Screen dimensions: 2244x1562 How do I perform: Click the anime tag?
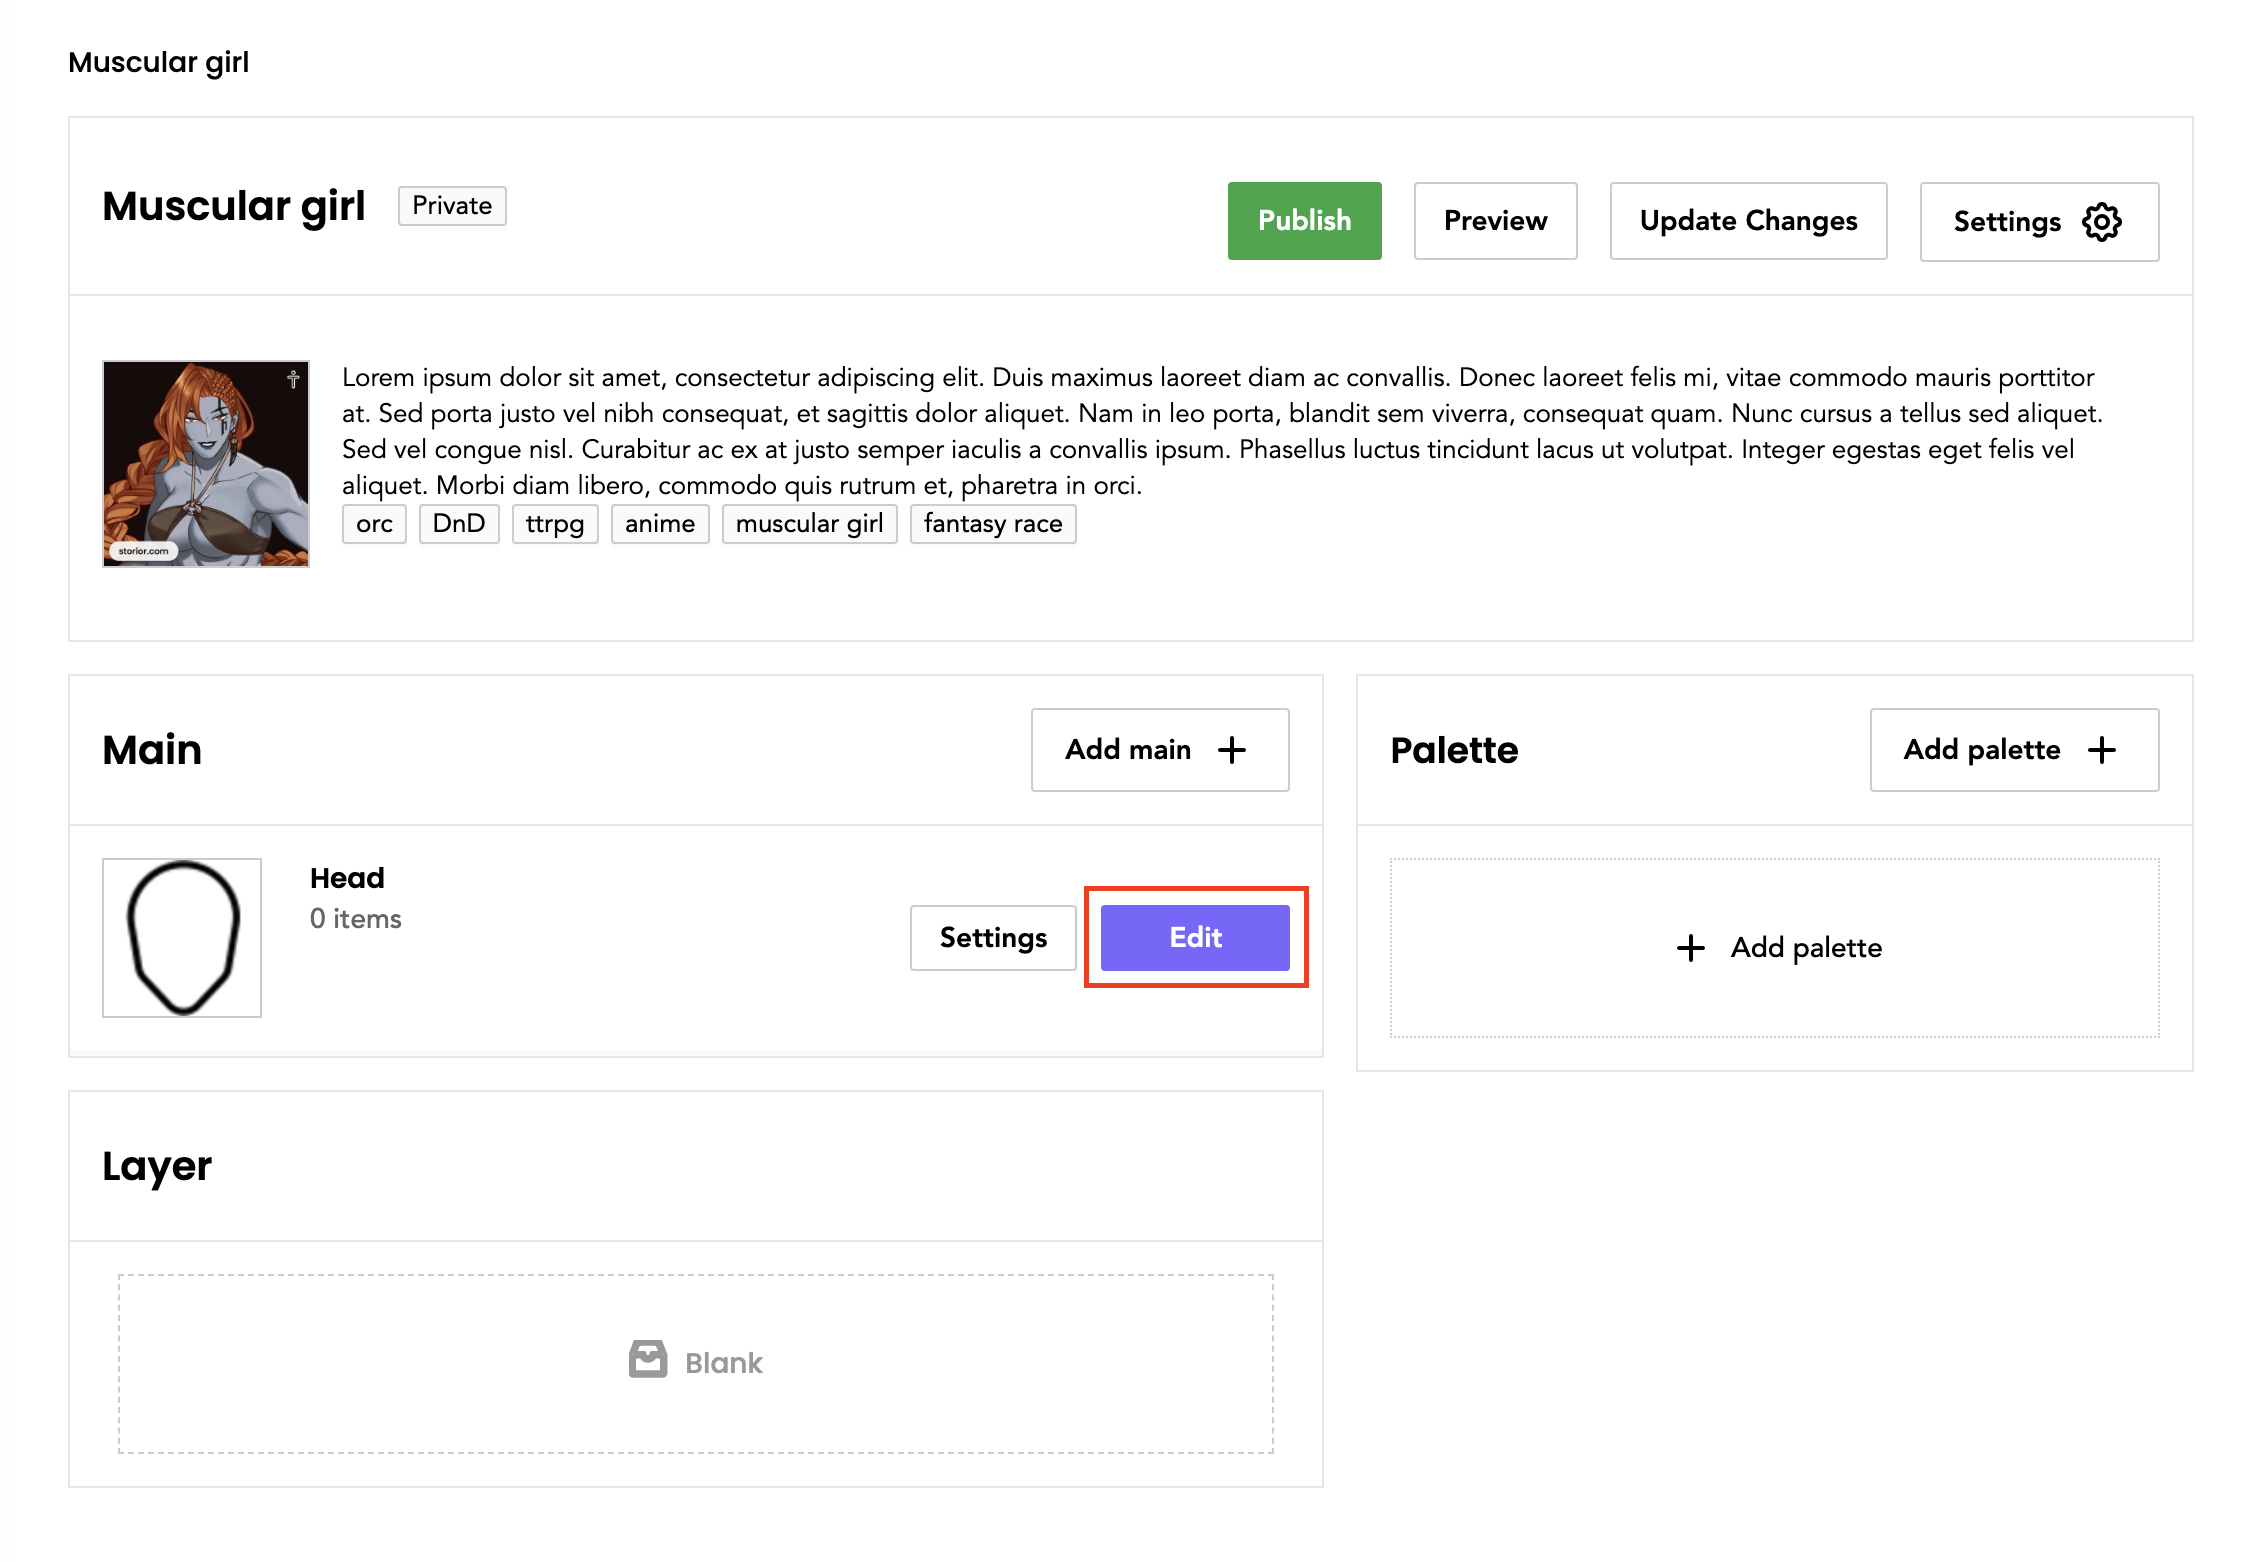pos(660,524)
